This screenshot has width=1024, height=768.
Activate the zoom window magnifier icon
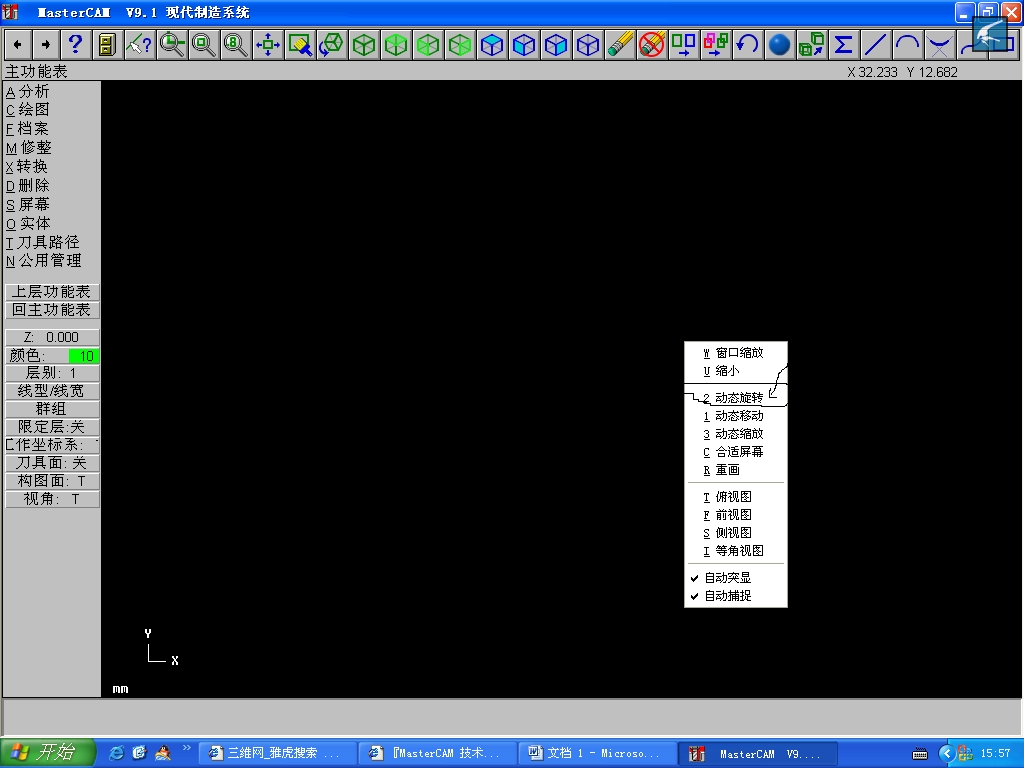172,45
